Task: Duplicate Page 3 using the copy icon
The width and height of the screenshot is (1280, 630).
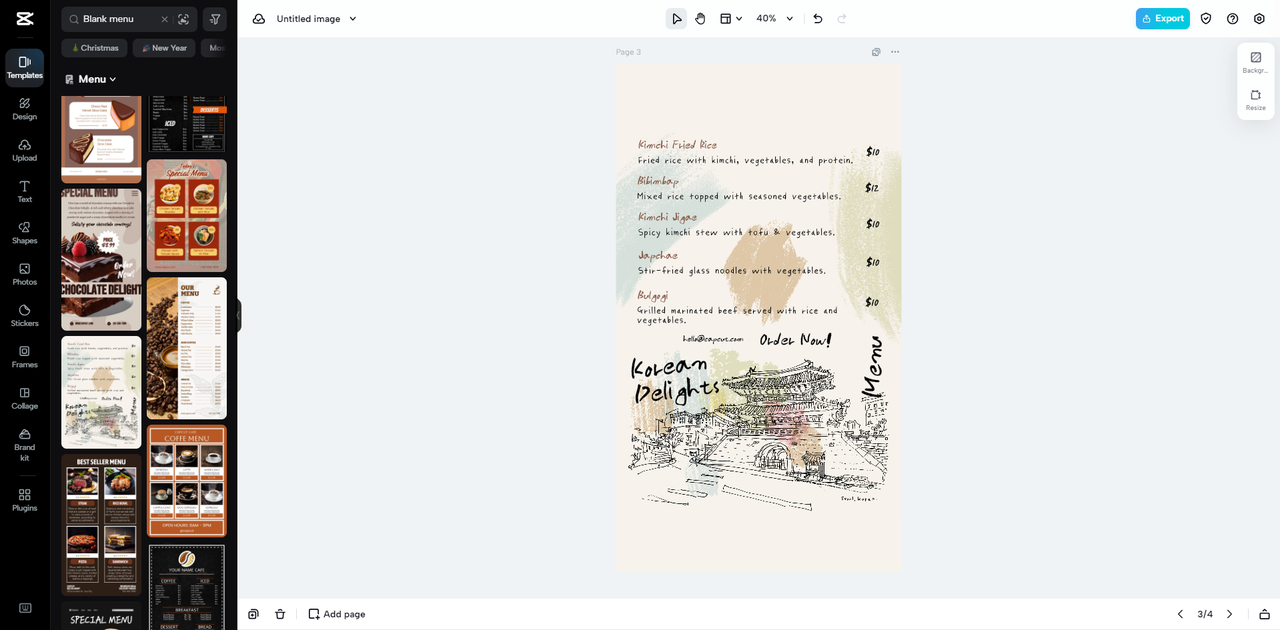Action: pos(876,52)
